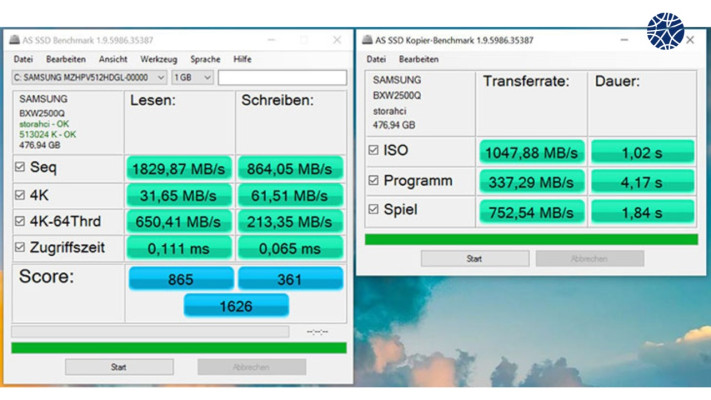Open Datei menu in AS SSD Benchmark

tap(23, 59)
